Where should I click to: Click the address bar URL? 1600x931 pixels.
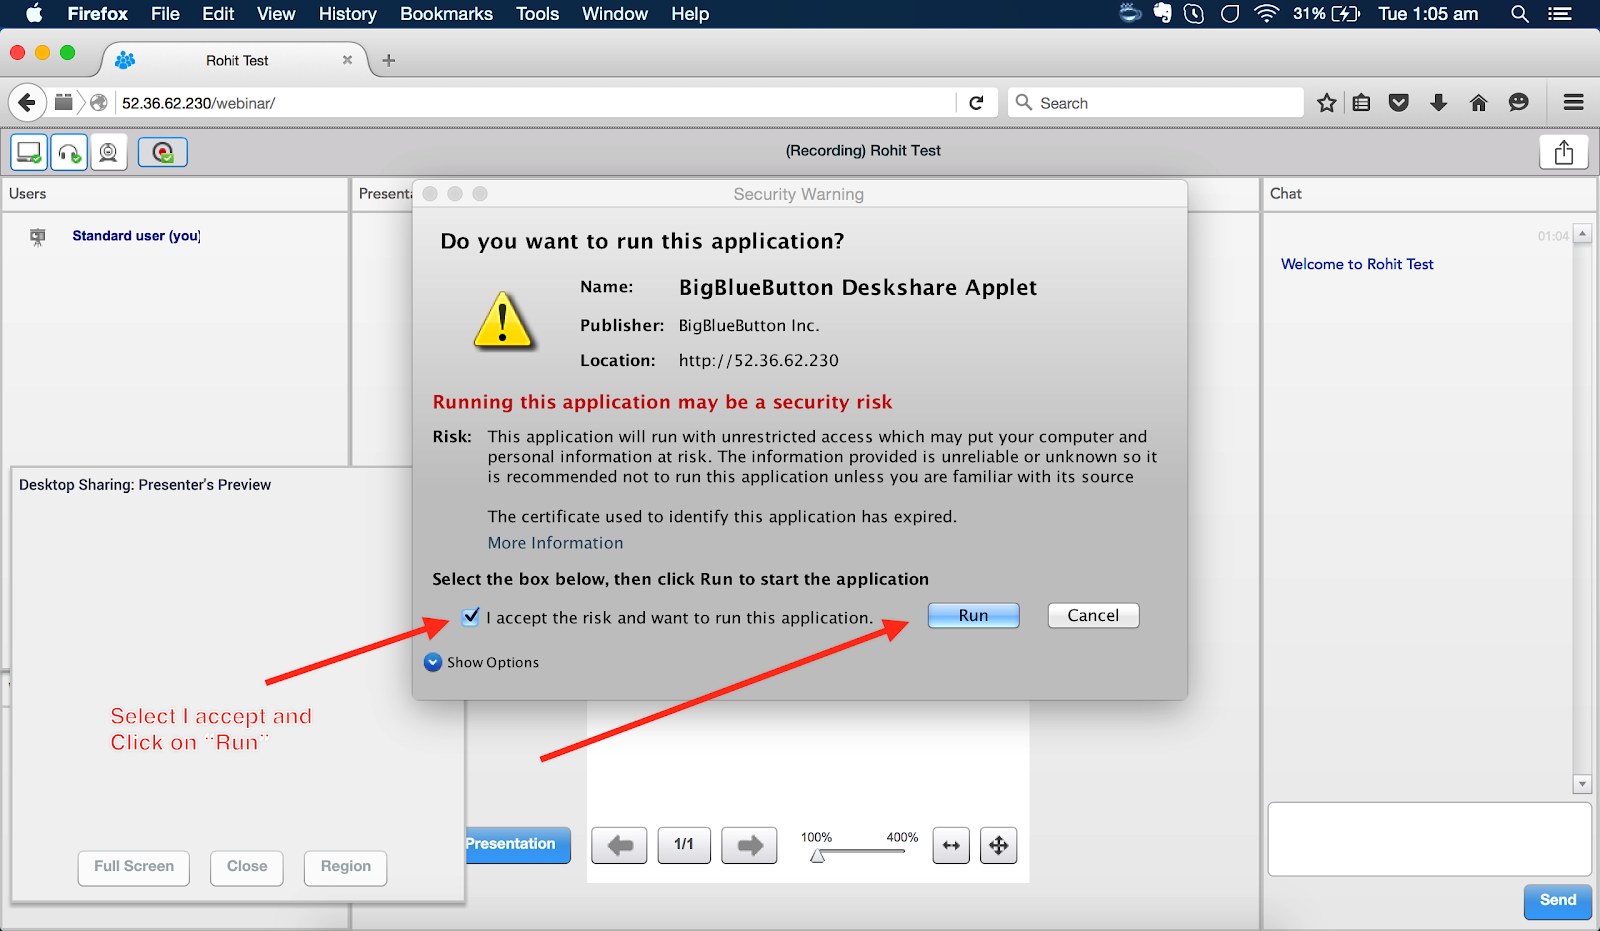[x=198, y=103]
